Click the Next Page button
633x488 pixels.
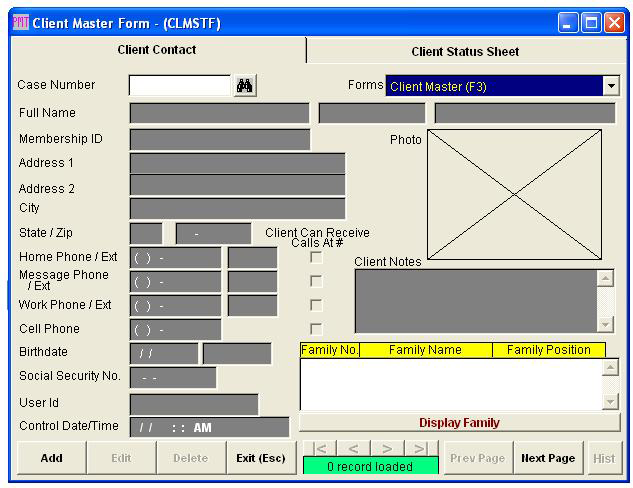pos(548,458)
